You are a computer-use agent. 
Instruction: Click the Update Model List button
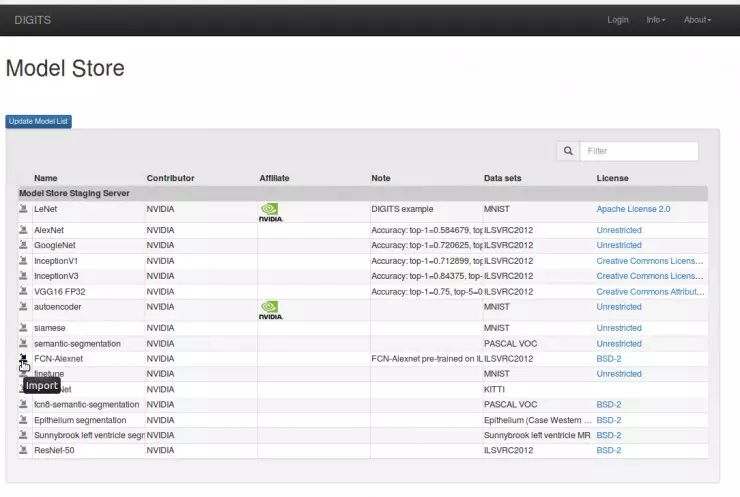point(39,121)
